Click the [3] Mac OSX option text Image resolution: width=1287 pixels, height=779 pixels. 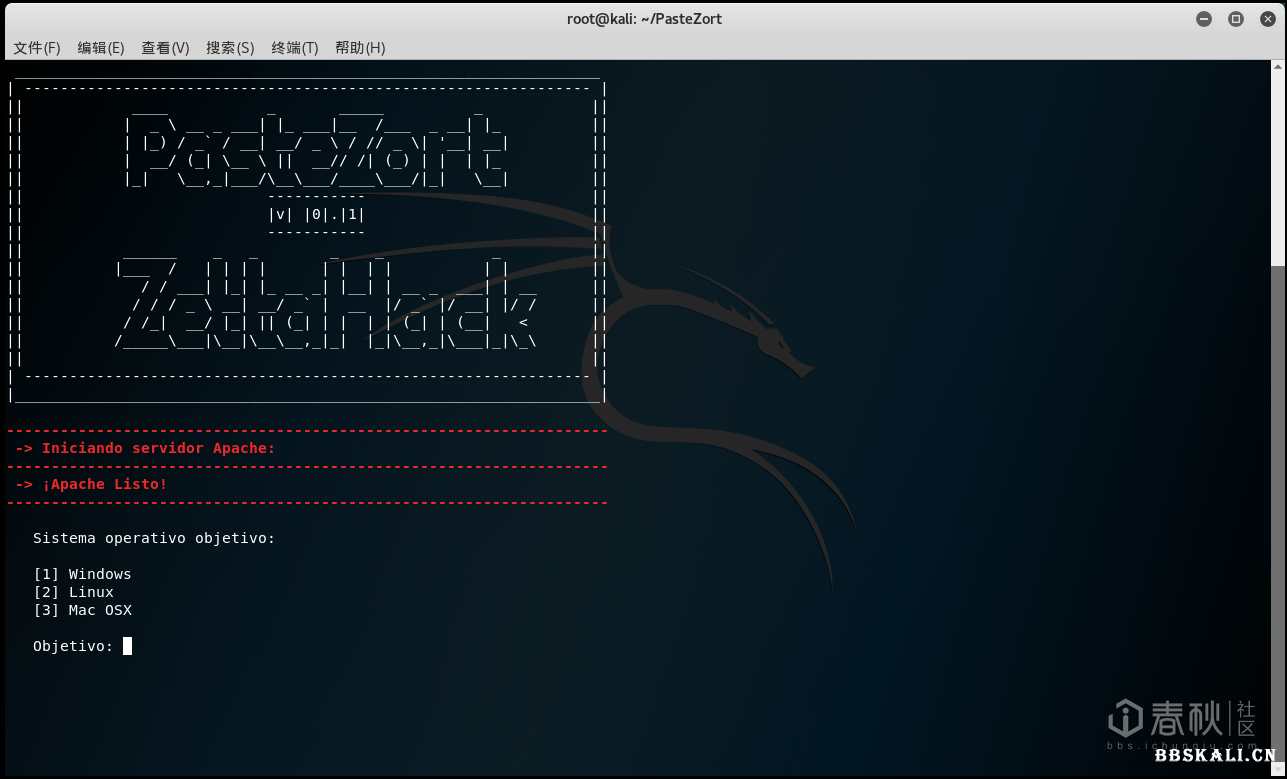(x=82, y=610)
